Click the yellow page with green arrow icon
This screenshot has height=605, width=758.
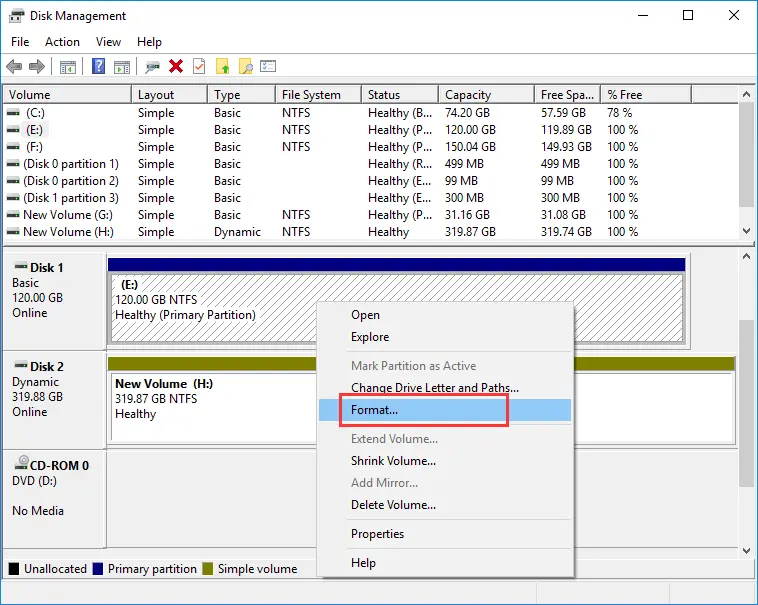223,67
